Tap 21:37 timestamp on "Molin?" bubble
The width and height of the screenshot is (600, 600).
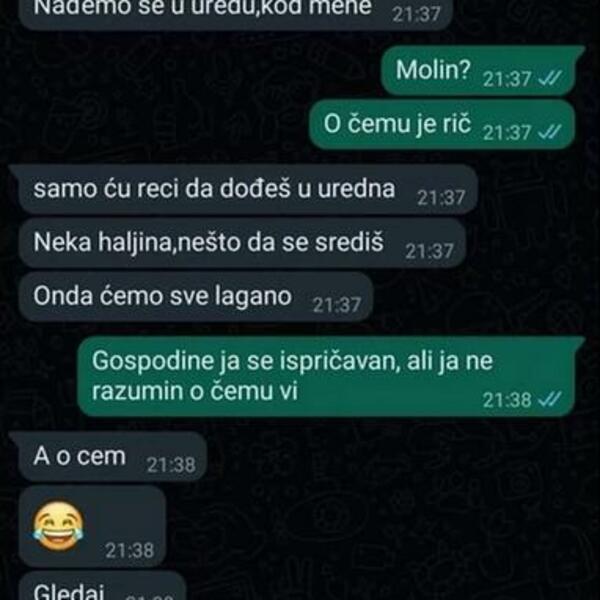pyautogui.click(x=507, y=79)
